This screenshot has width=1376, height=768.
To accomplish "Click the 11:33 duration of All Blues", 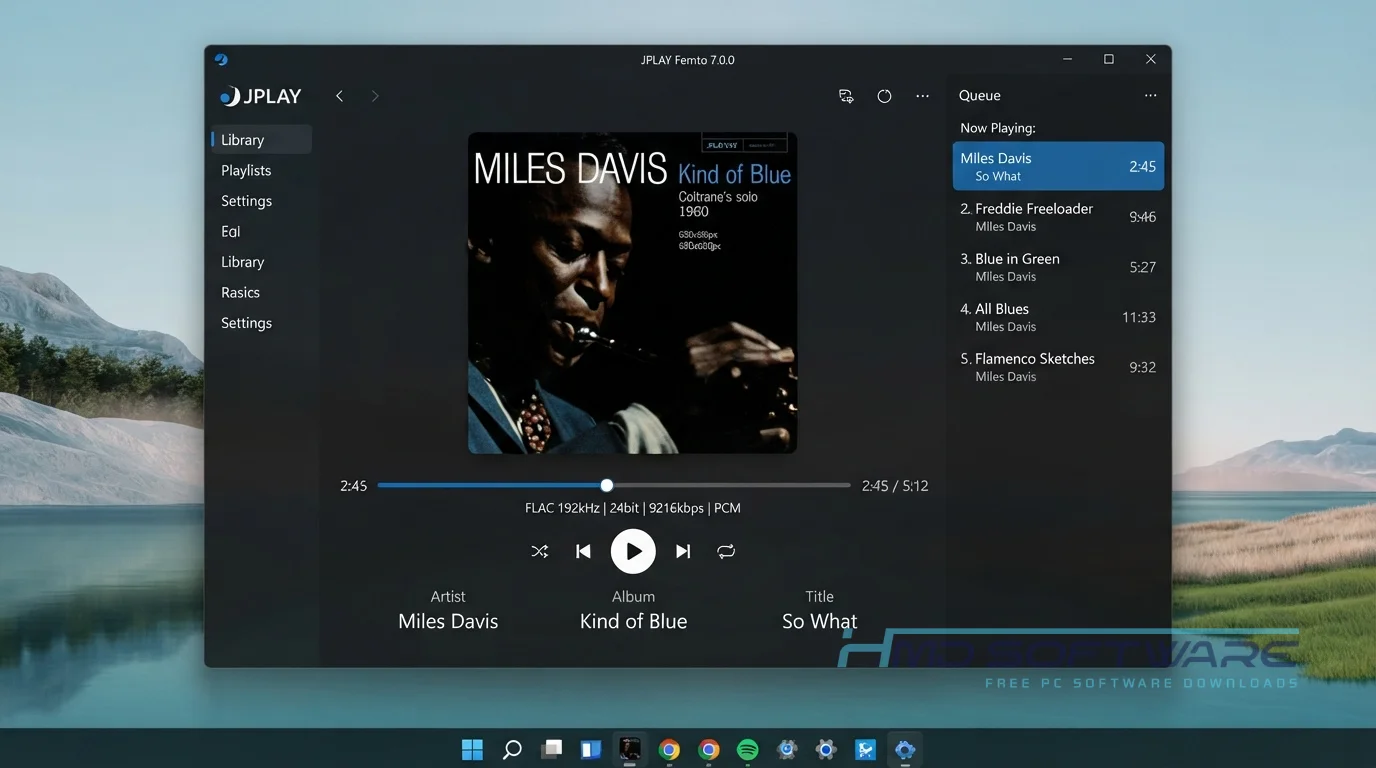I will click(x=1139, y=317).
